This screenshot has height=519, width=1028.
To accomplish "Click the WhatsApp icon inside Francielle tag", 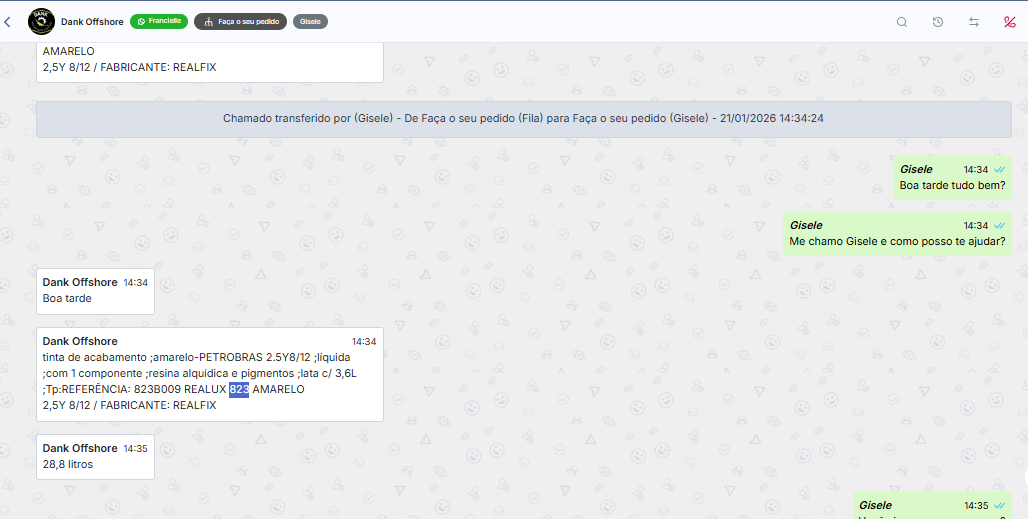I will [x=141, y=21].
